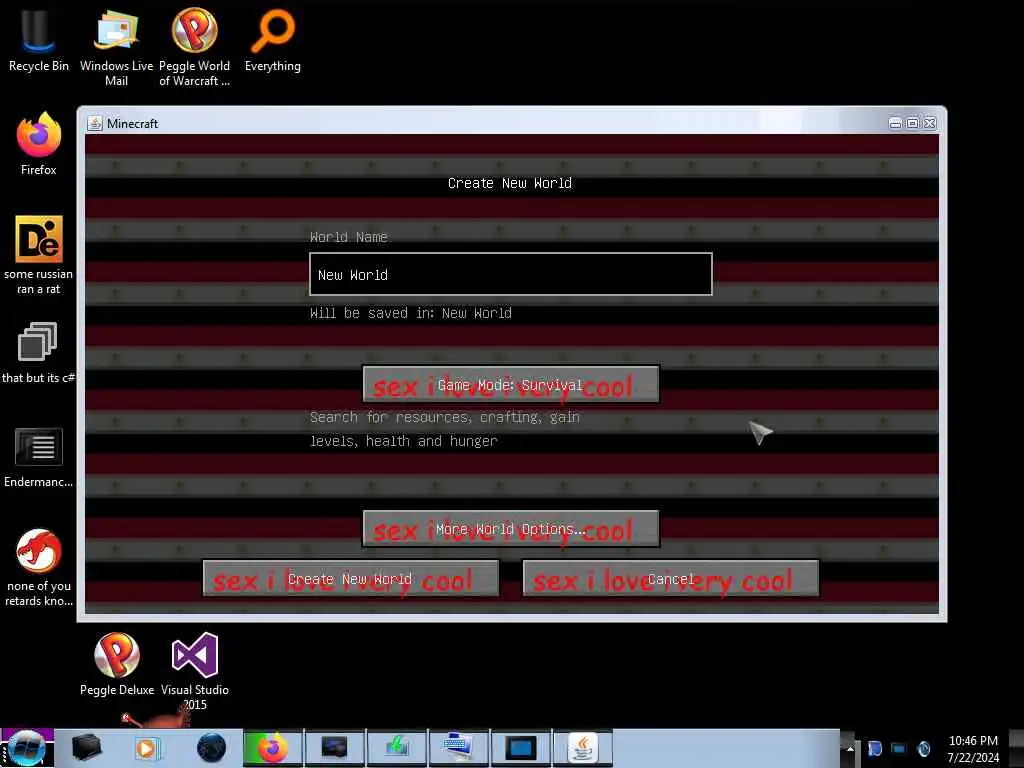The image size is (1024, 768).
Task: Maximize the Minecraft window
Action: click(912, 123)
